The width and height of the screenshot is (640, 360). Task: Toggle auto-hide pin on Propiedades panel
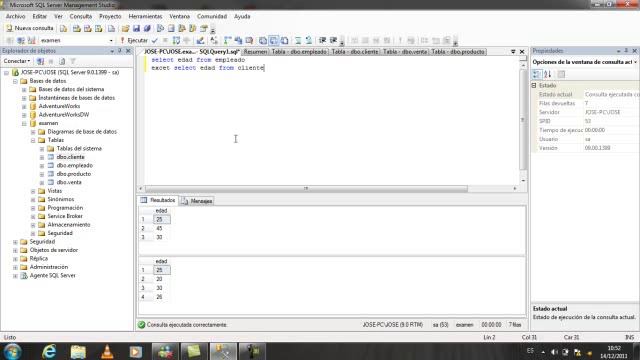(x=626, y=51)
